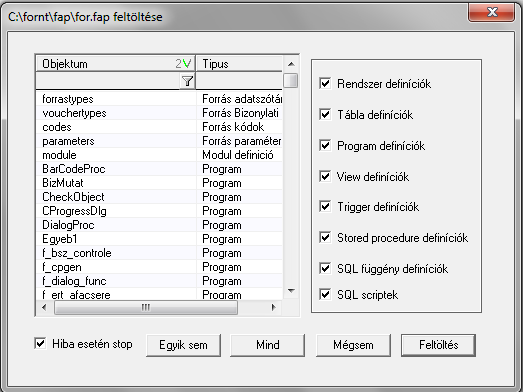Click the list scroll up arrow

(x=291, y=64)
